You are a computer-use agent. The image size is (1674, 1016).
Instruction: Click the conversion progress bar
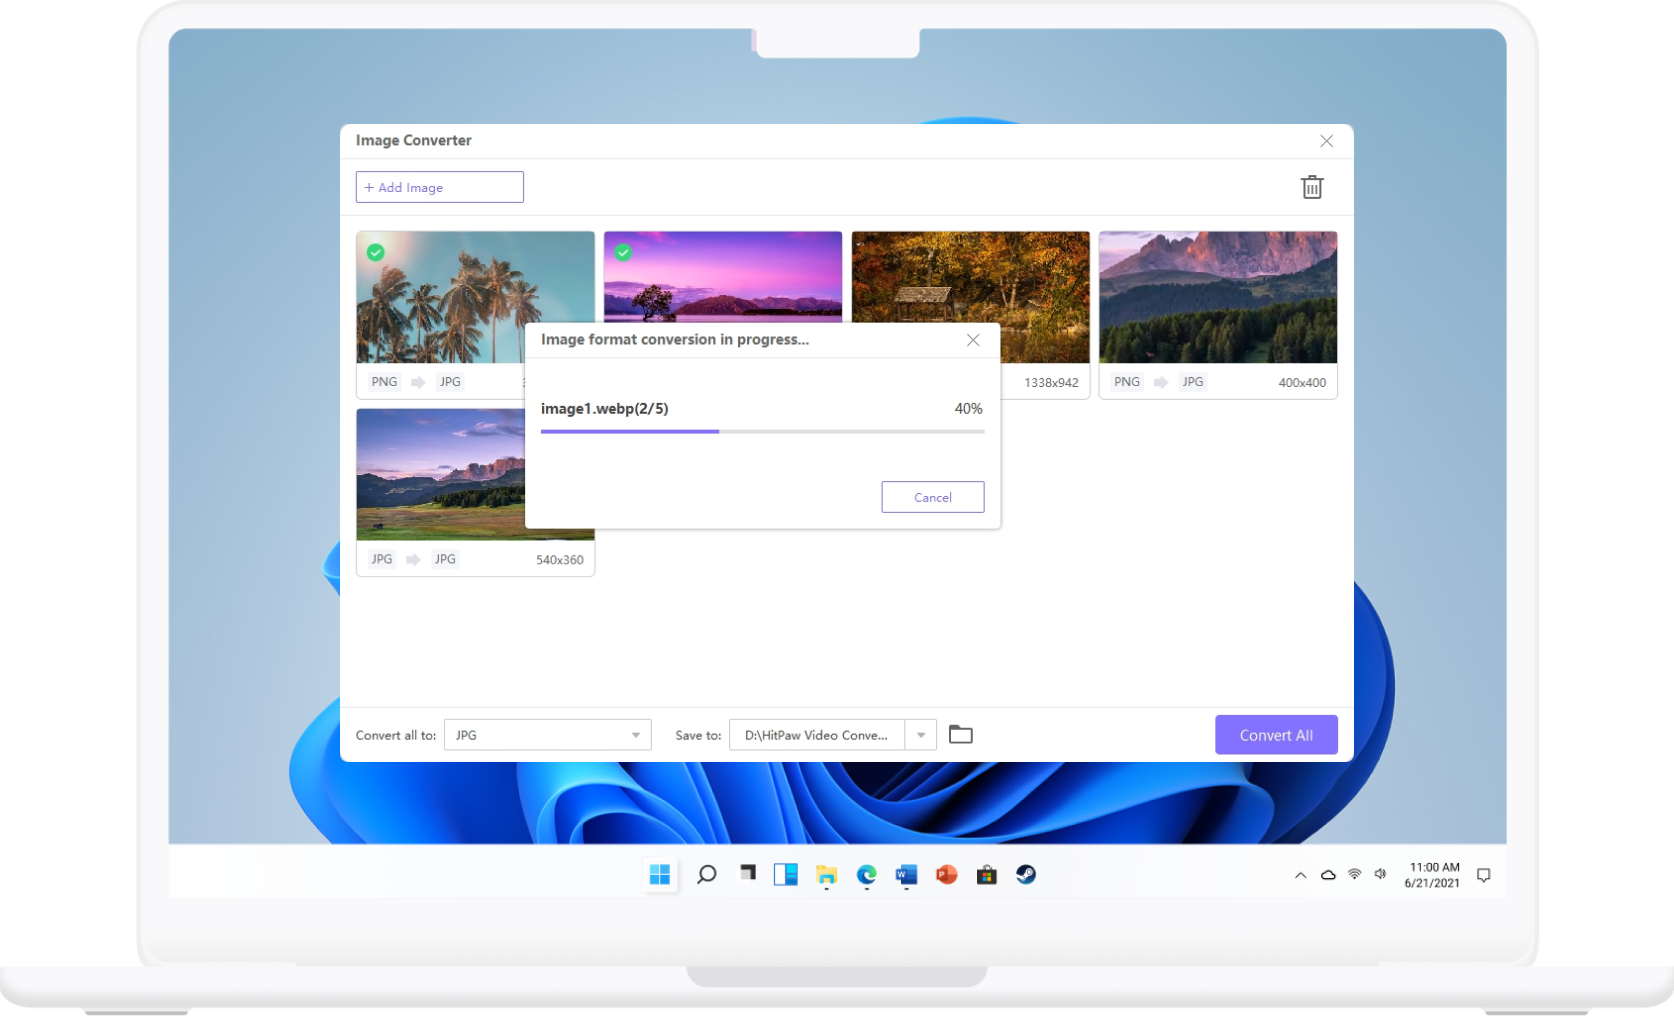(762, 431)
